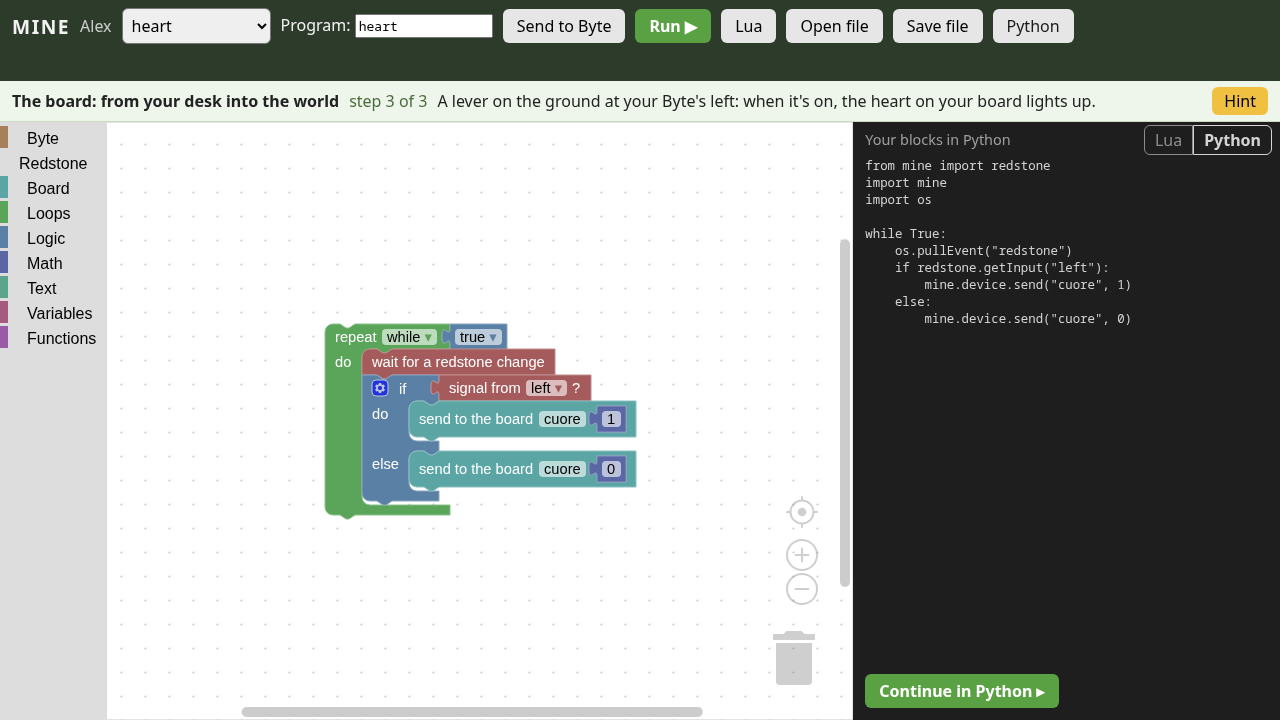Click the Open file button
This screenshot has width=1280, height=720.
click(834, 26)
